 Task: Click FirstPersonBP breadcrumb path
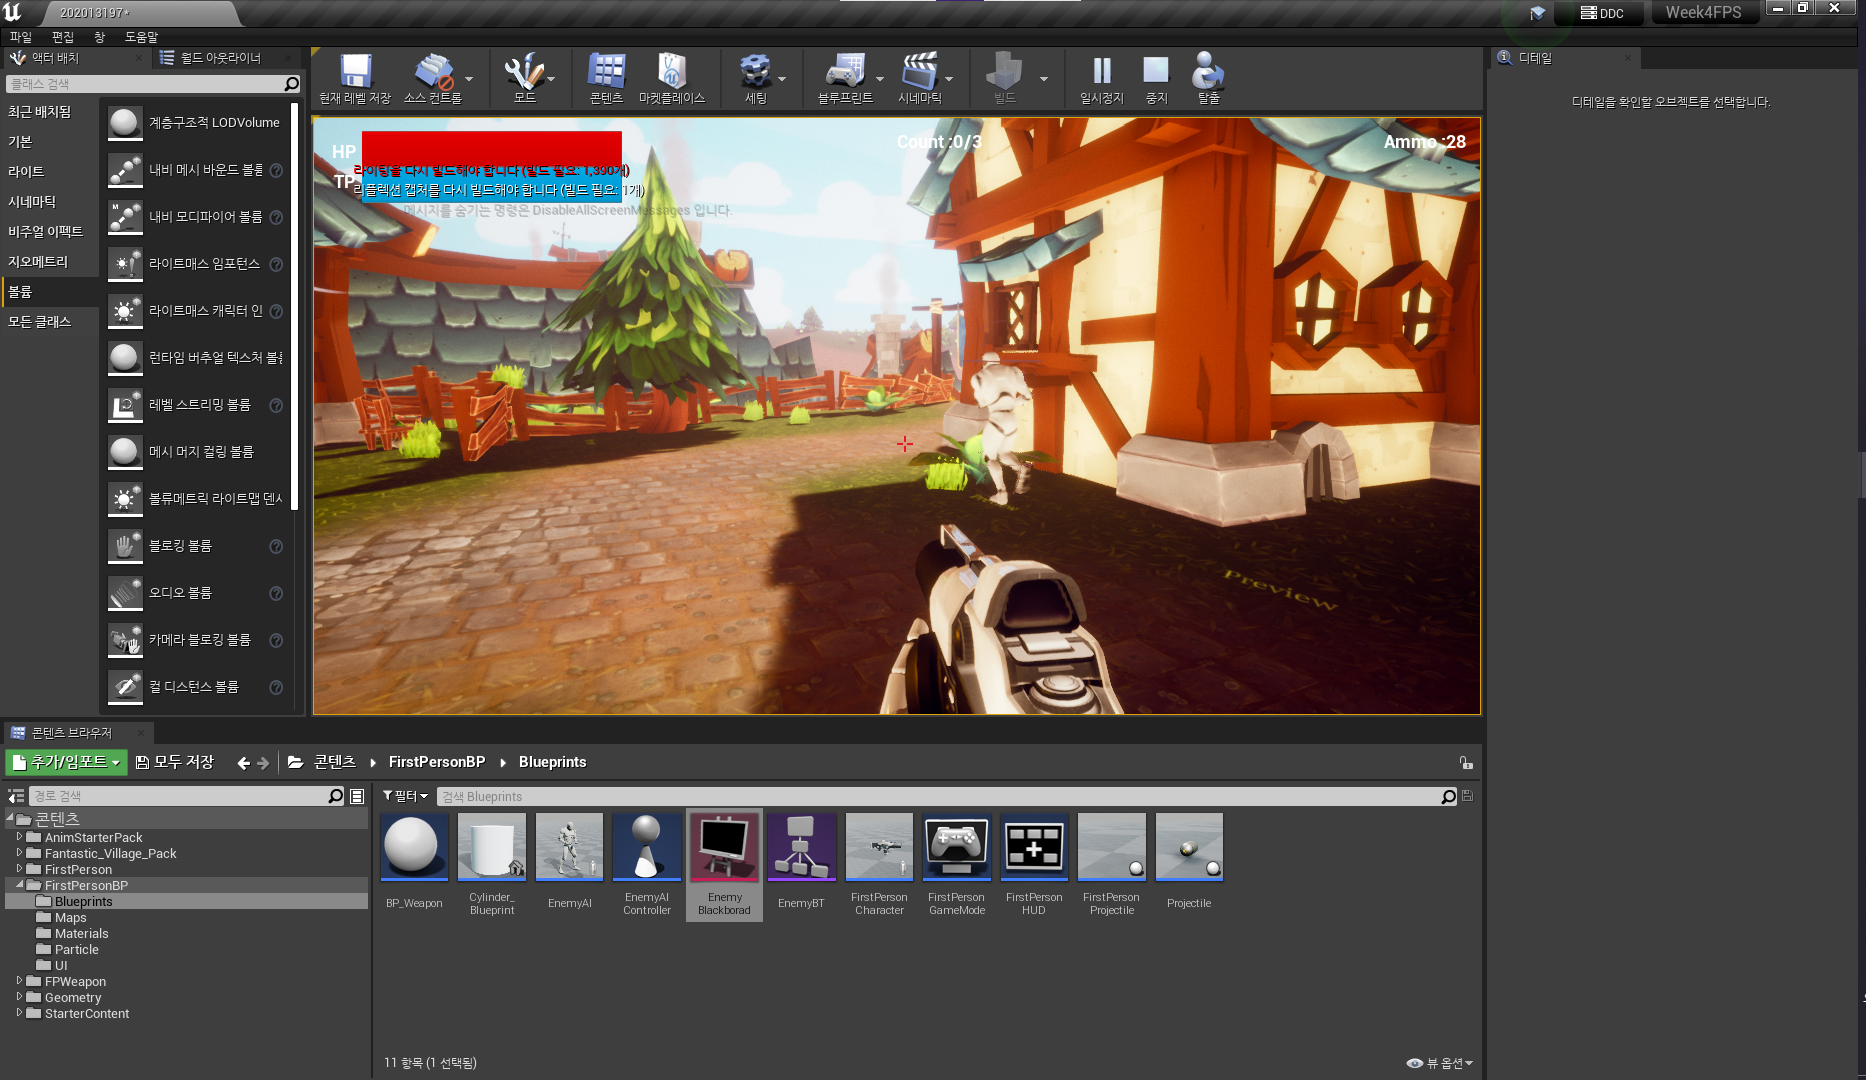[437, 762]
